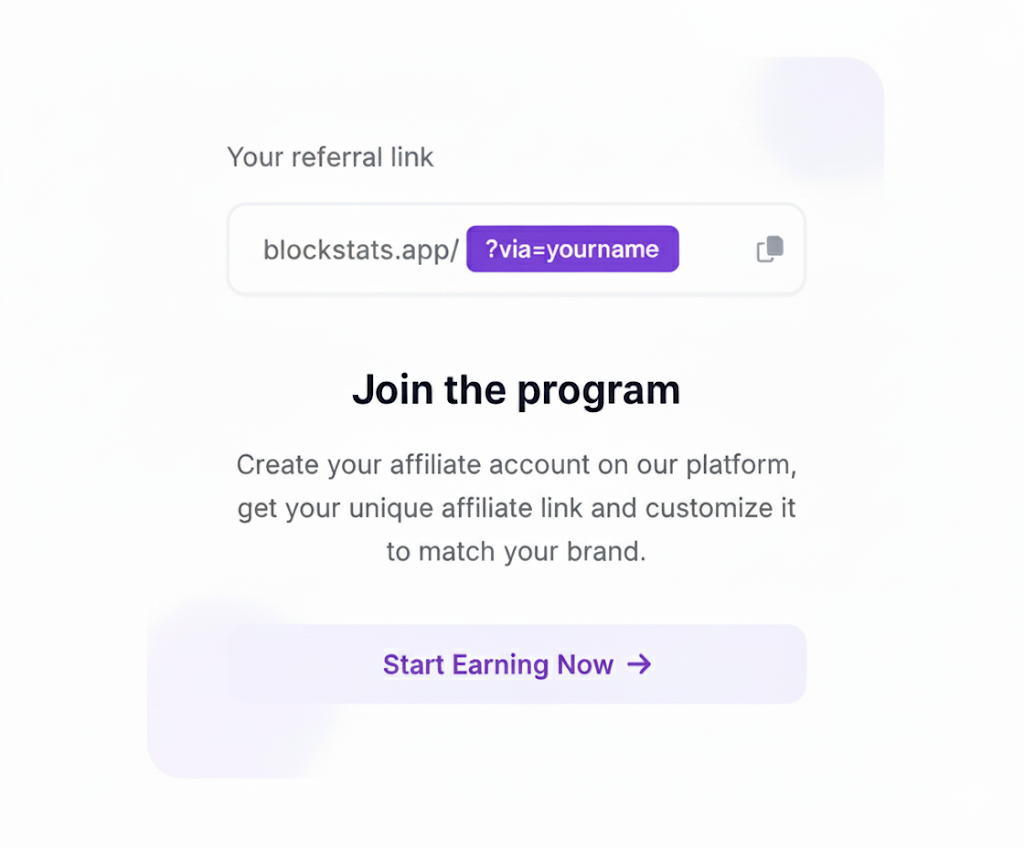Viewport: 1024px width, 848px height.
Task: Click the line "Create your affiliate account on our platform"
Action: coord(516,465)
